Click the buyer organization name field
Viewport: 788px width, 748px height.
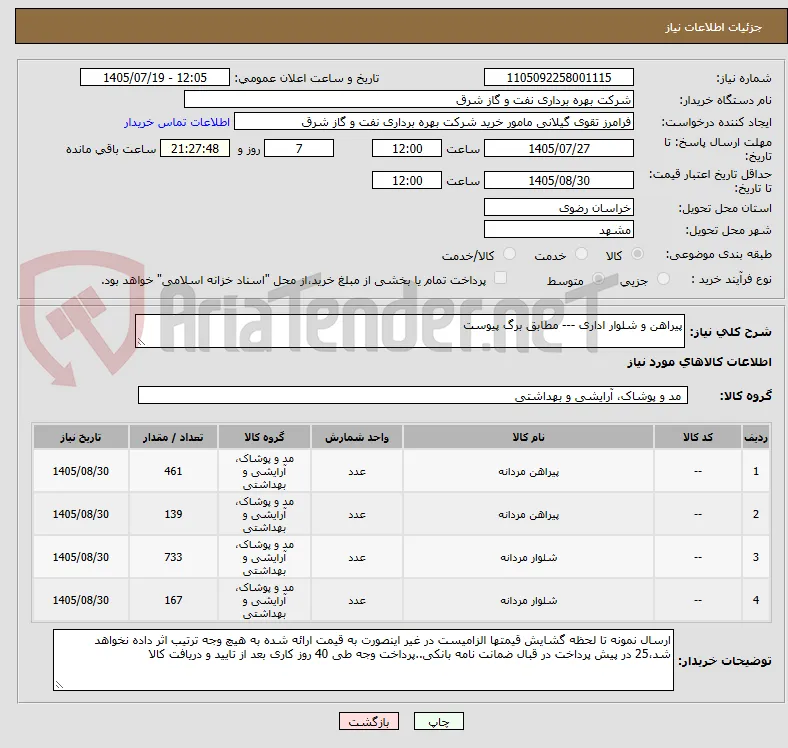pyautogui.click(x=409, y=100)
